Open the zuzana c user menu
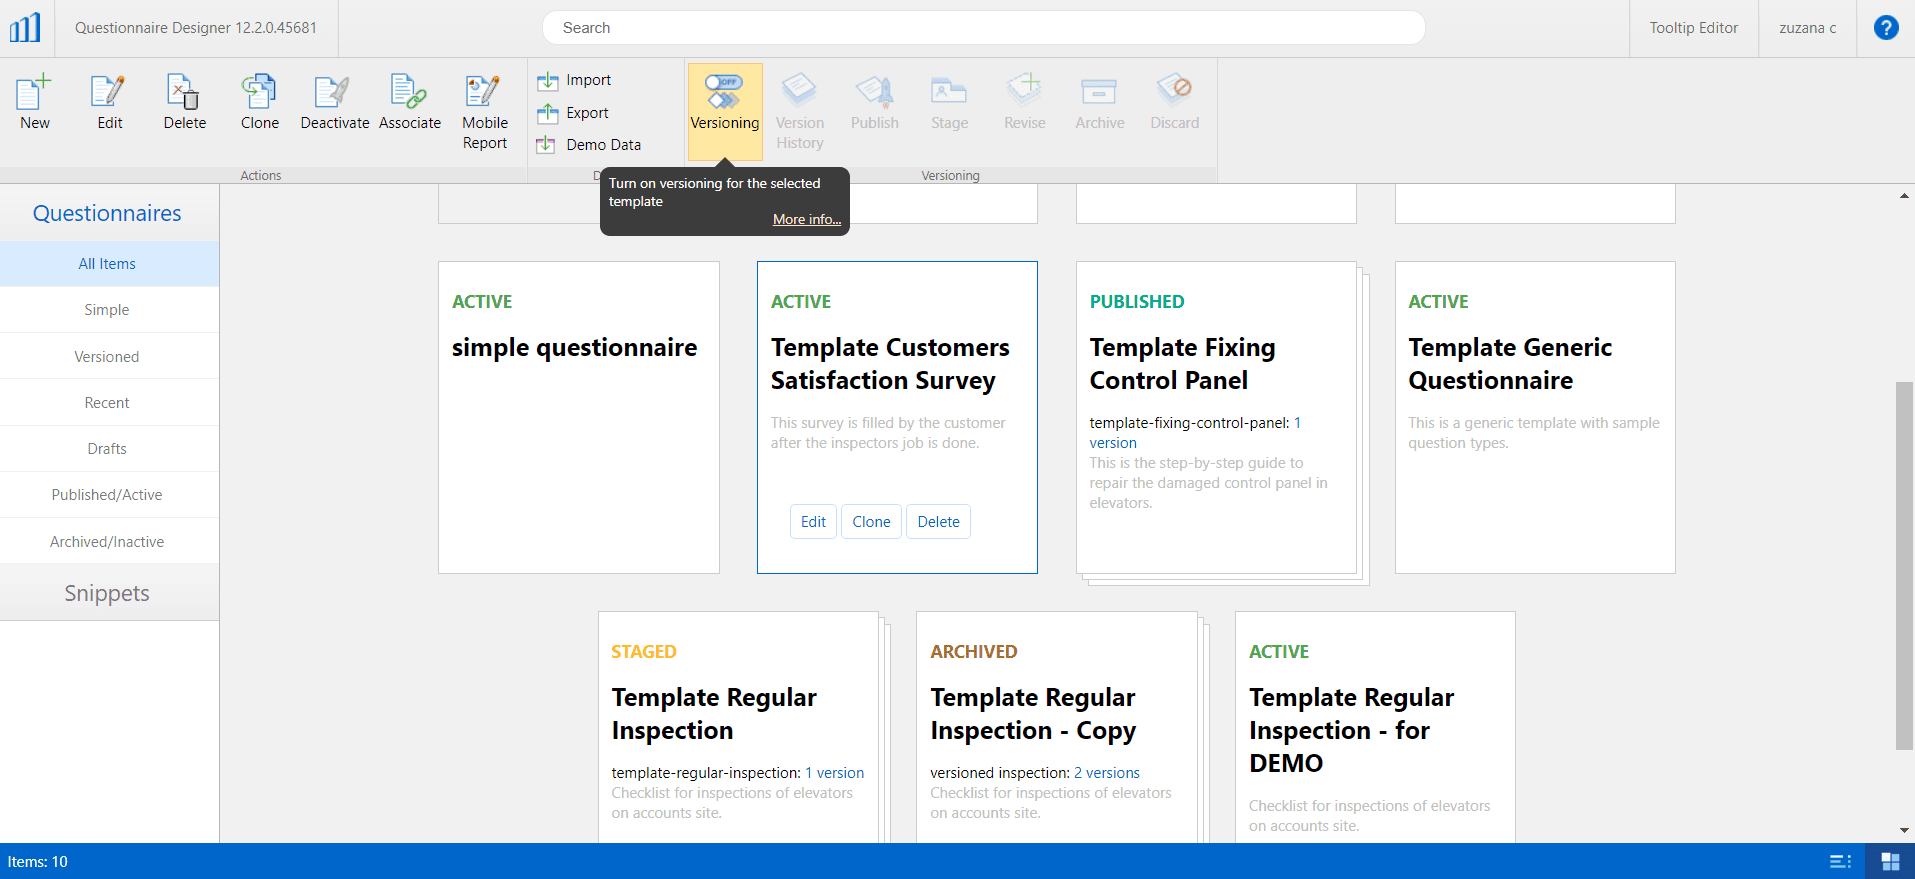1915x879 pixels. 1807,28
